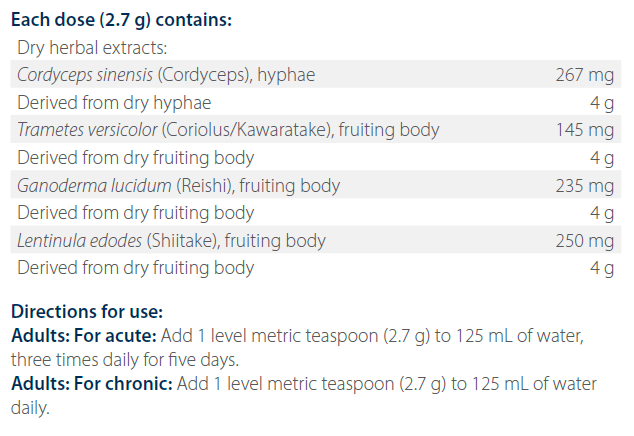Image resolution: width=634 pixels, height=436 pixels.
Task: Click the 267 mg amount value
Action: coord(585,74)
